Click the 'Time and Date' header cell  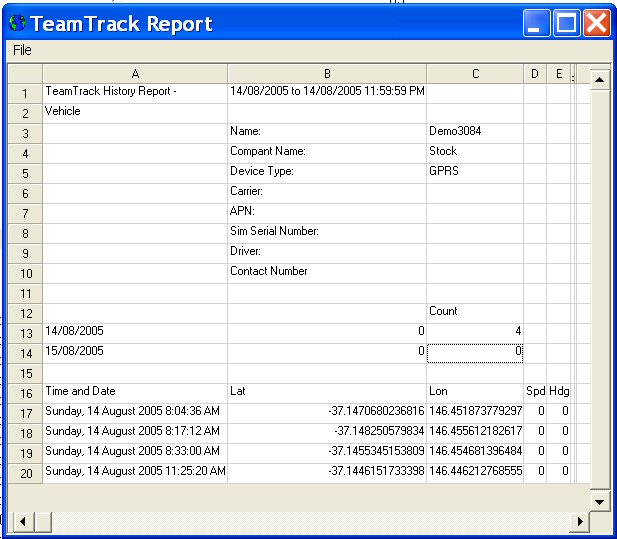135,393
